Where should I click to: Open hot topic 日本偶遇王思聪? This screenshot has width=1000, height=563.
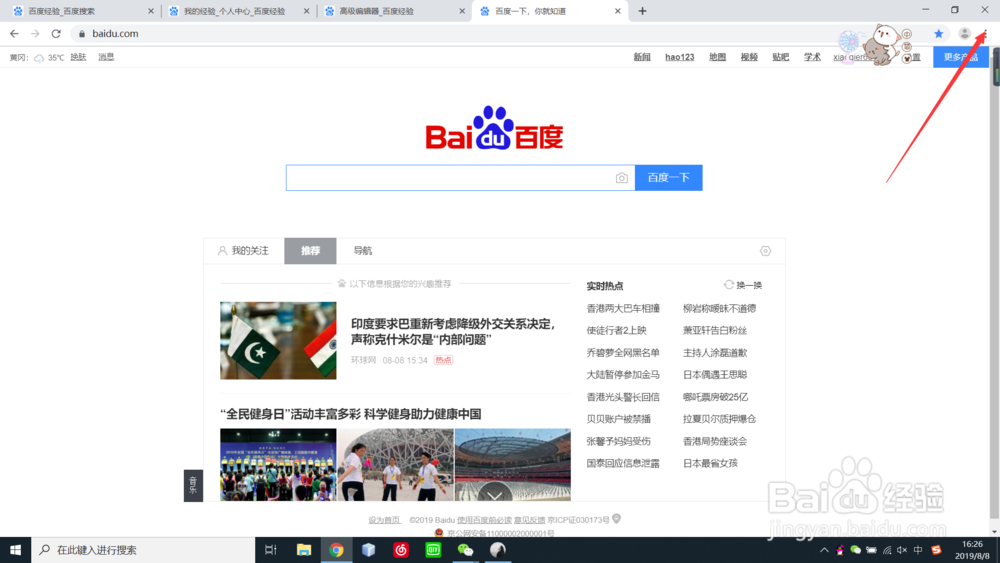(x=714, y=375)
